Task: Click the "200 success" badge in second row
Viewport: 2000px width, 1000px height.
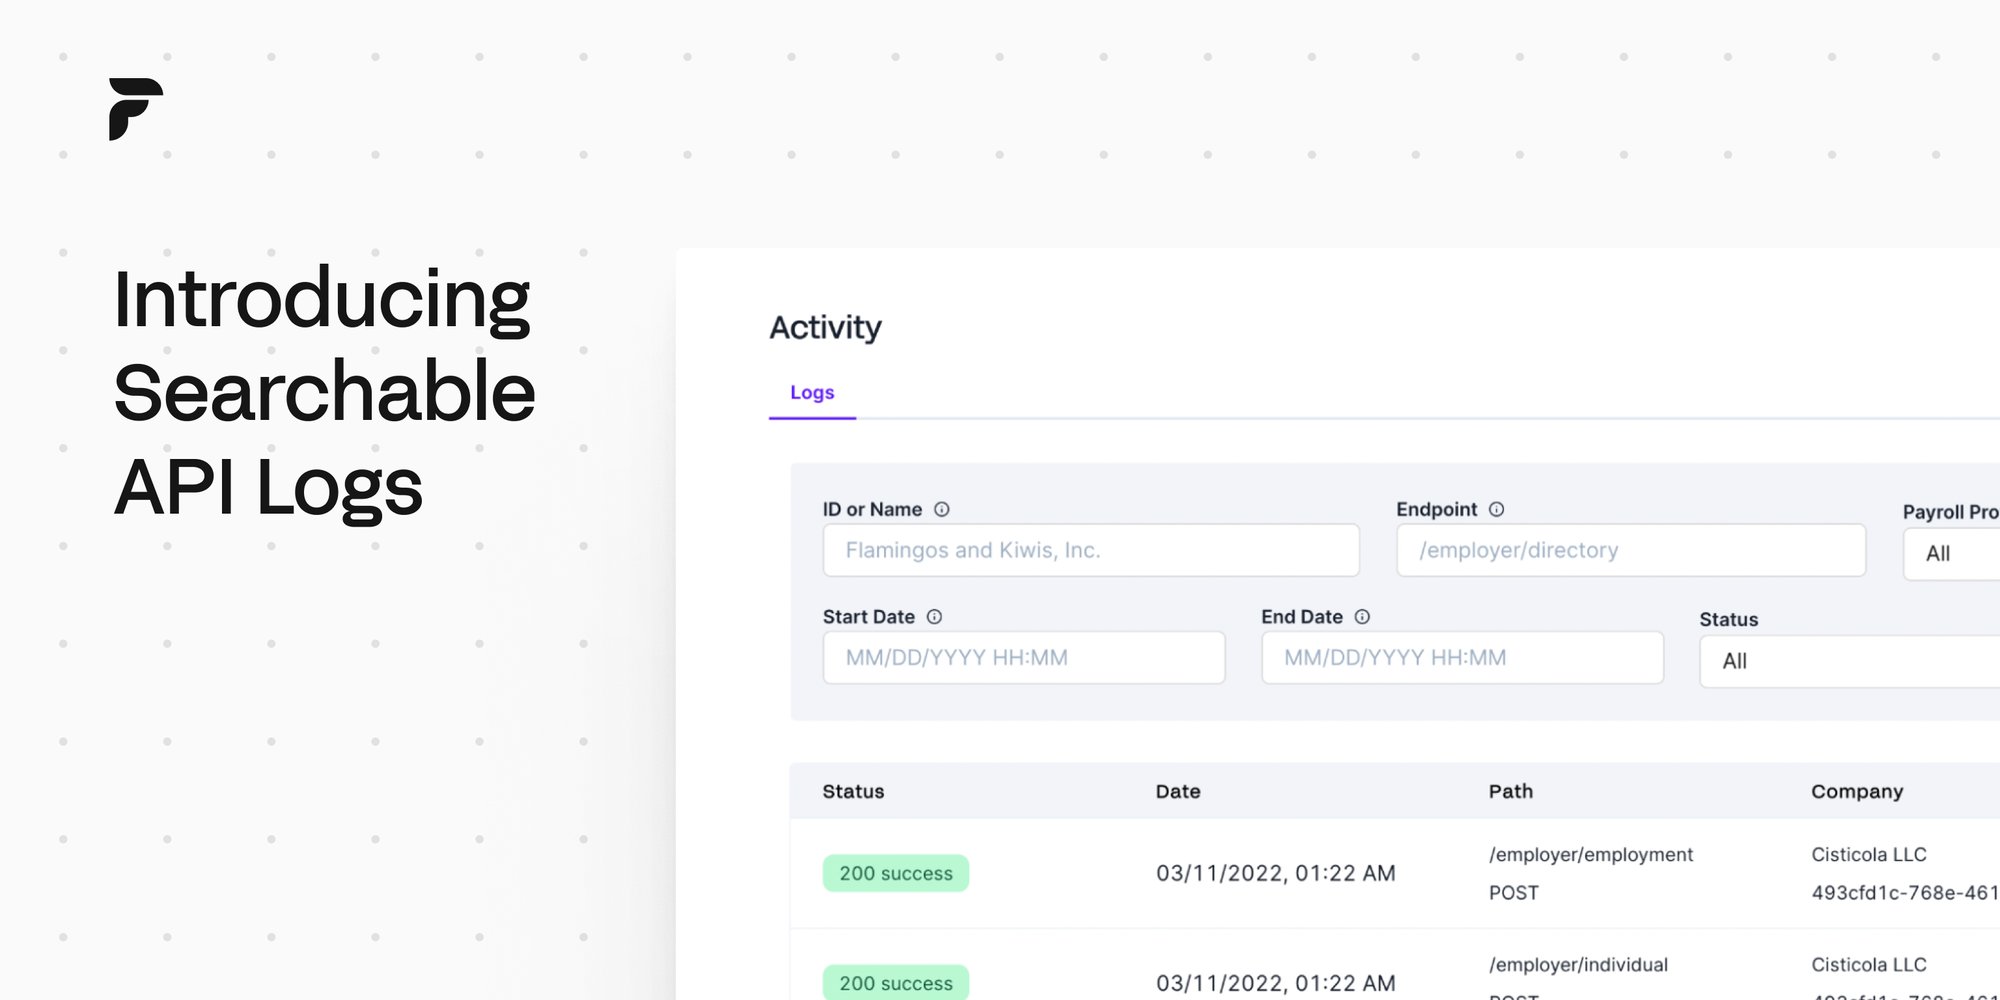Action: pos(895,983)
